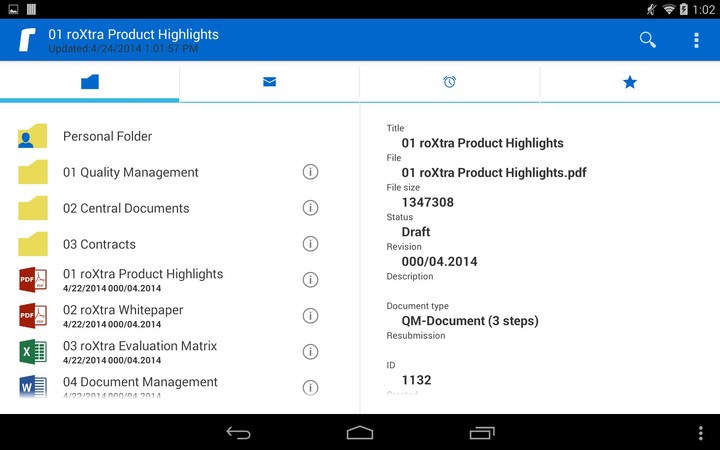Open search with the magnifier icon
This screenshot has height=450, width=720.
pos(648,40)
